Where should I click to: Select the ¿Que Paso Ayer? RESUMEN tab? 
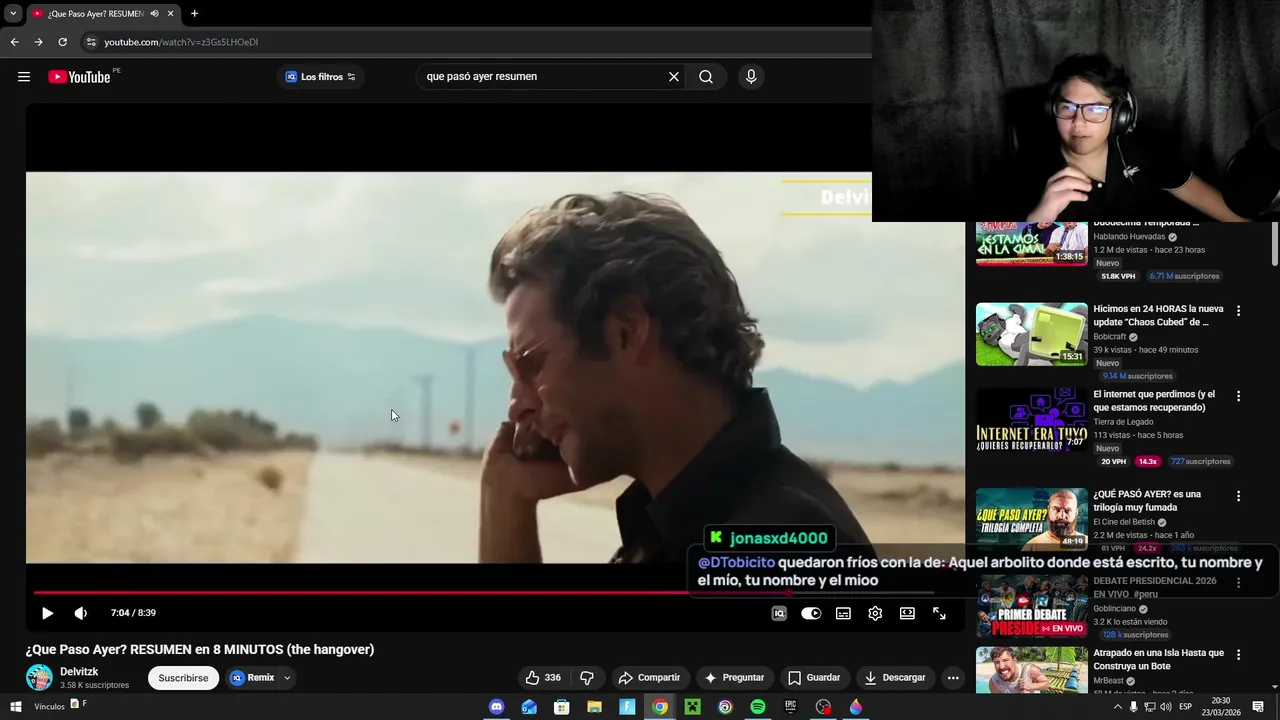tap(95, 14)
